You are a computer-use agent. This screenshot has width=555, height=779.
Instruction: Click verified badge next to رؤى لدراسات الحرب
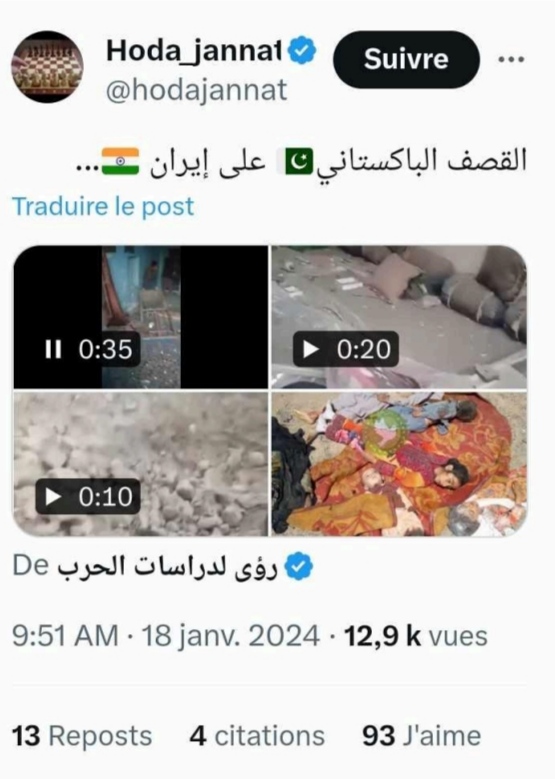pos(299,567)
